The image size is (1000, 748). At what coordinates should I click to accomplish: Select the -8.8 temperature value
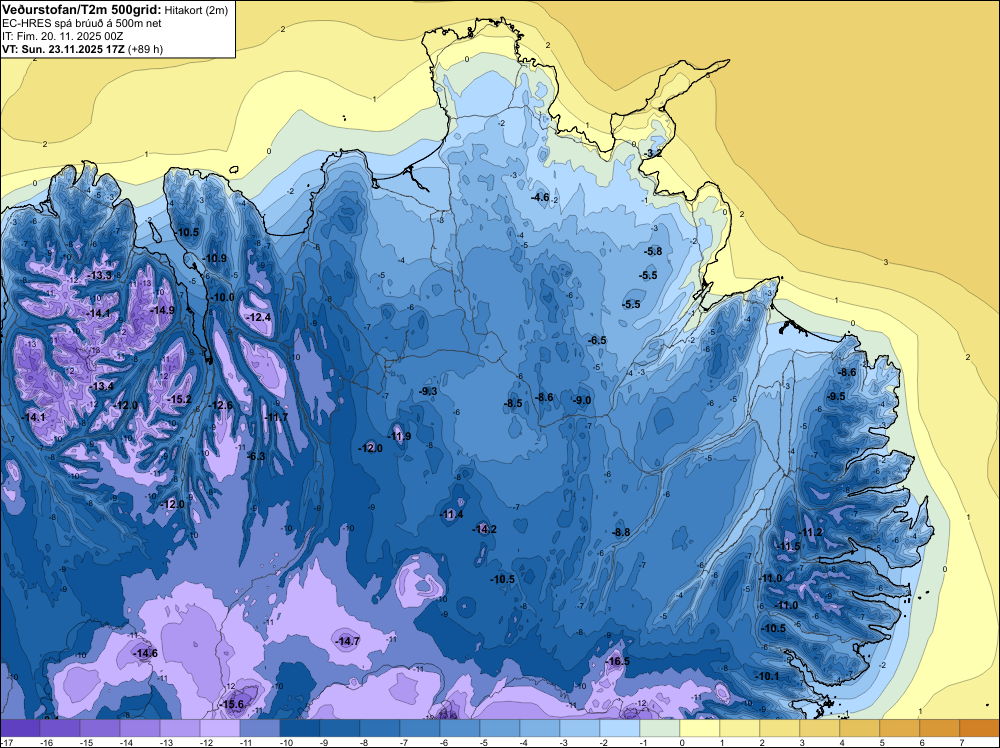tap(621, 532)
